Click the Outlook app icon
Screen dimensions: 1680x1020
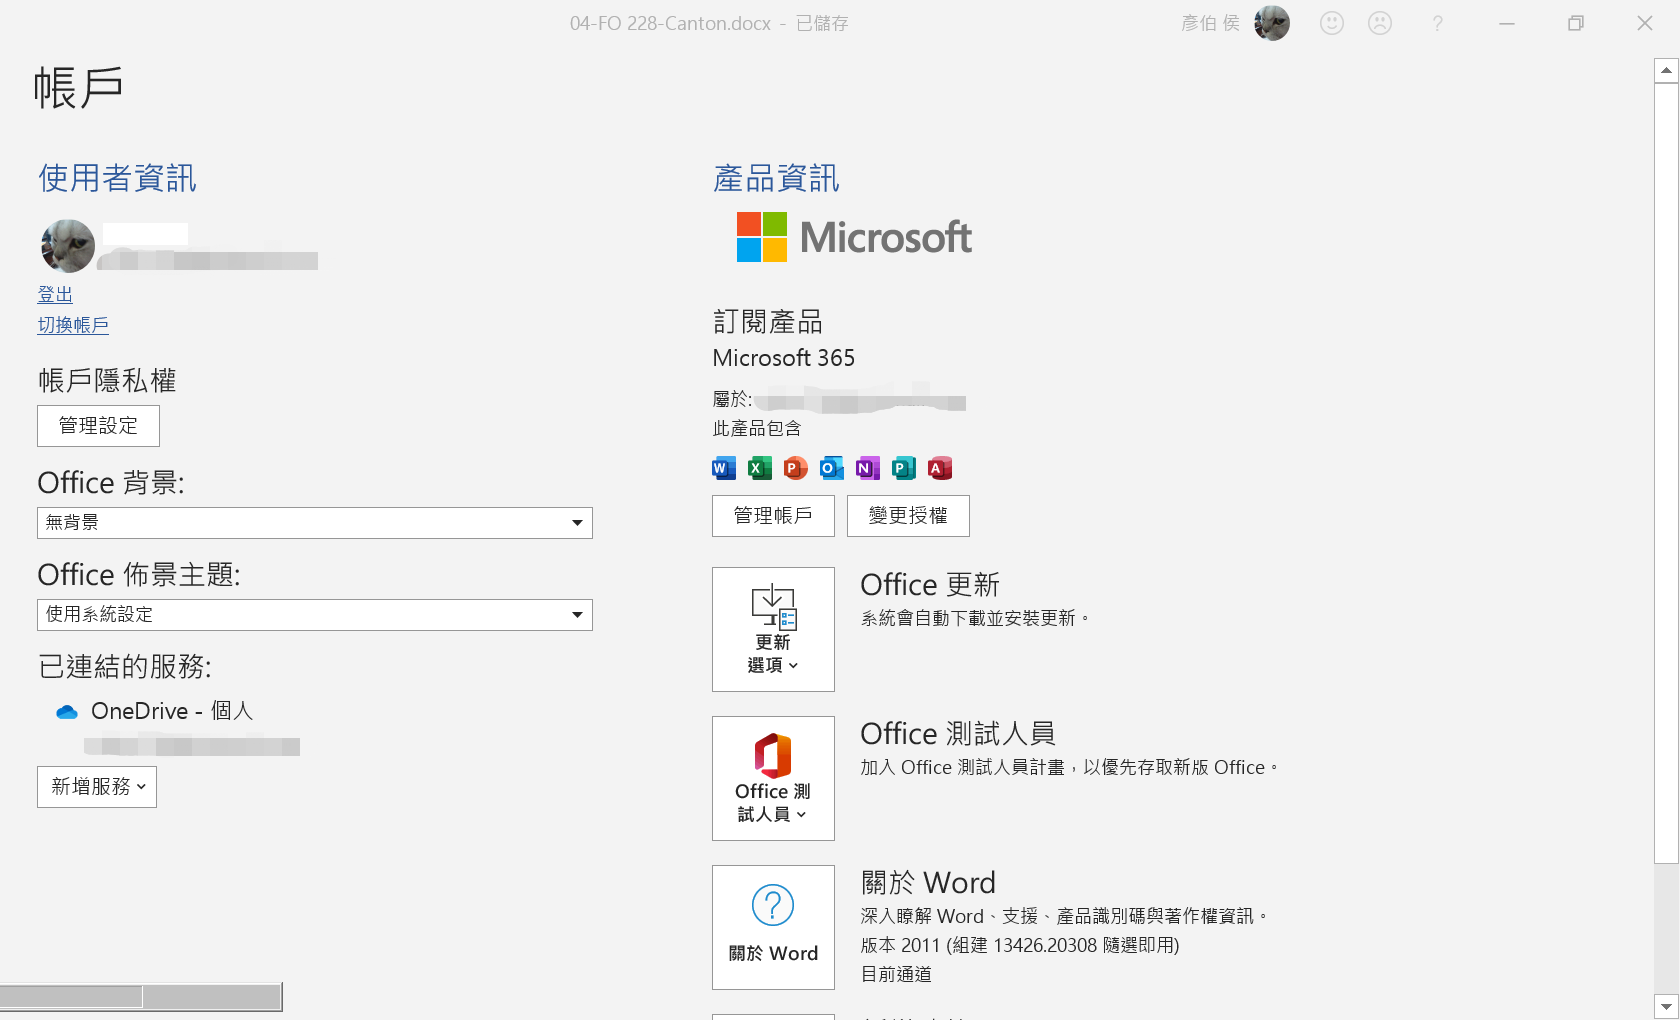(832, 468)
